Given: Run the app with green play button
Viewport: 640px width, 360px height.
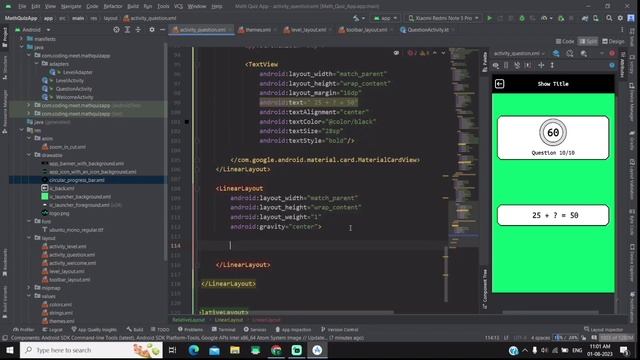Looking at the screenshot, I should (489, 18).
